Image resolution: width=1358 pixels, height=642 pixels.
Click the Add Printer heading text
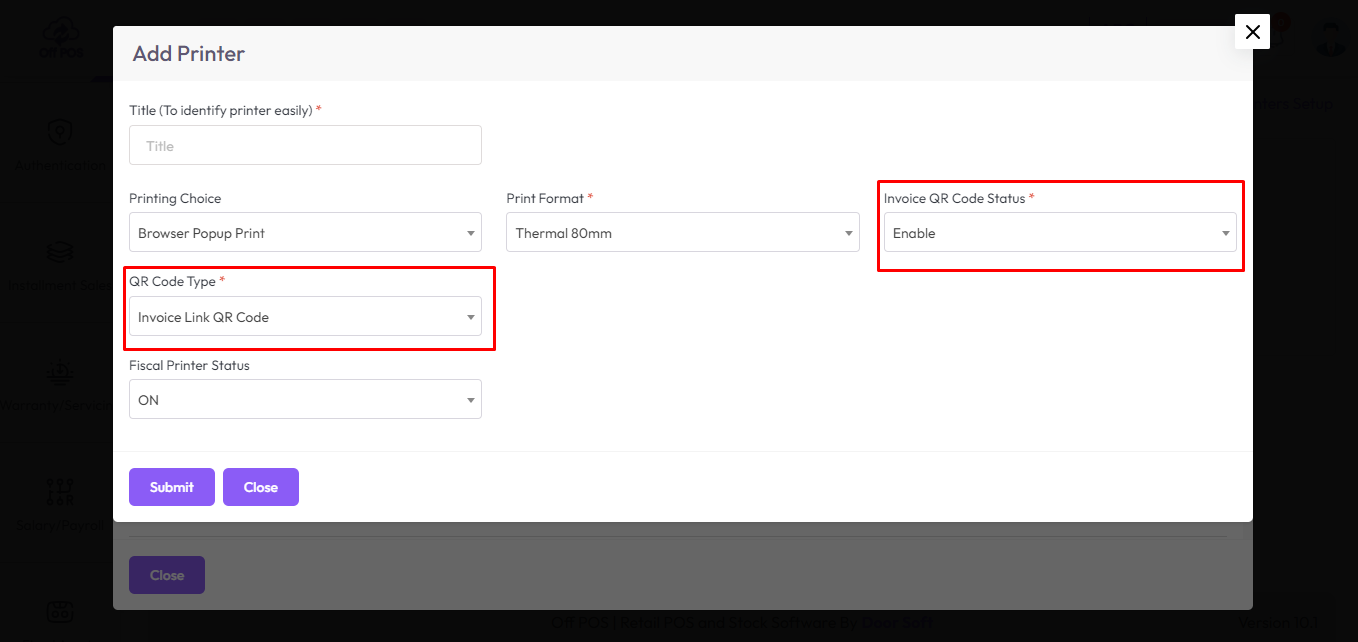(x=189, y=53)
